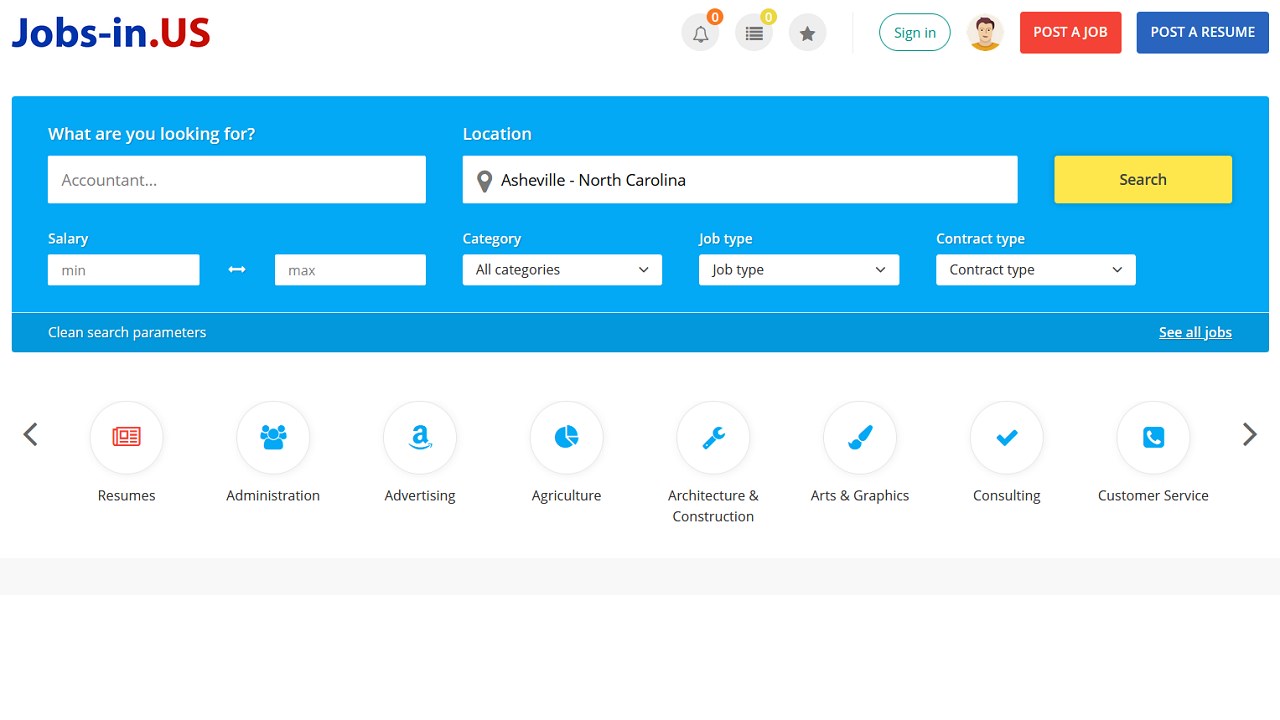Click the Arts & Graphics brush icon
This screenshot has height=720, width=1280.
859,437
